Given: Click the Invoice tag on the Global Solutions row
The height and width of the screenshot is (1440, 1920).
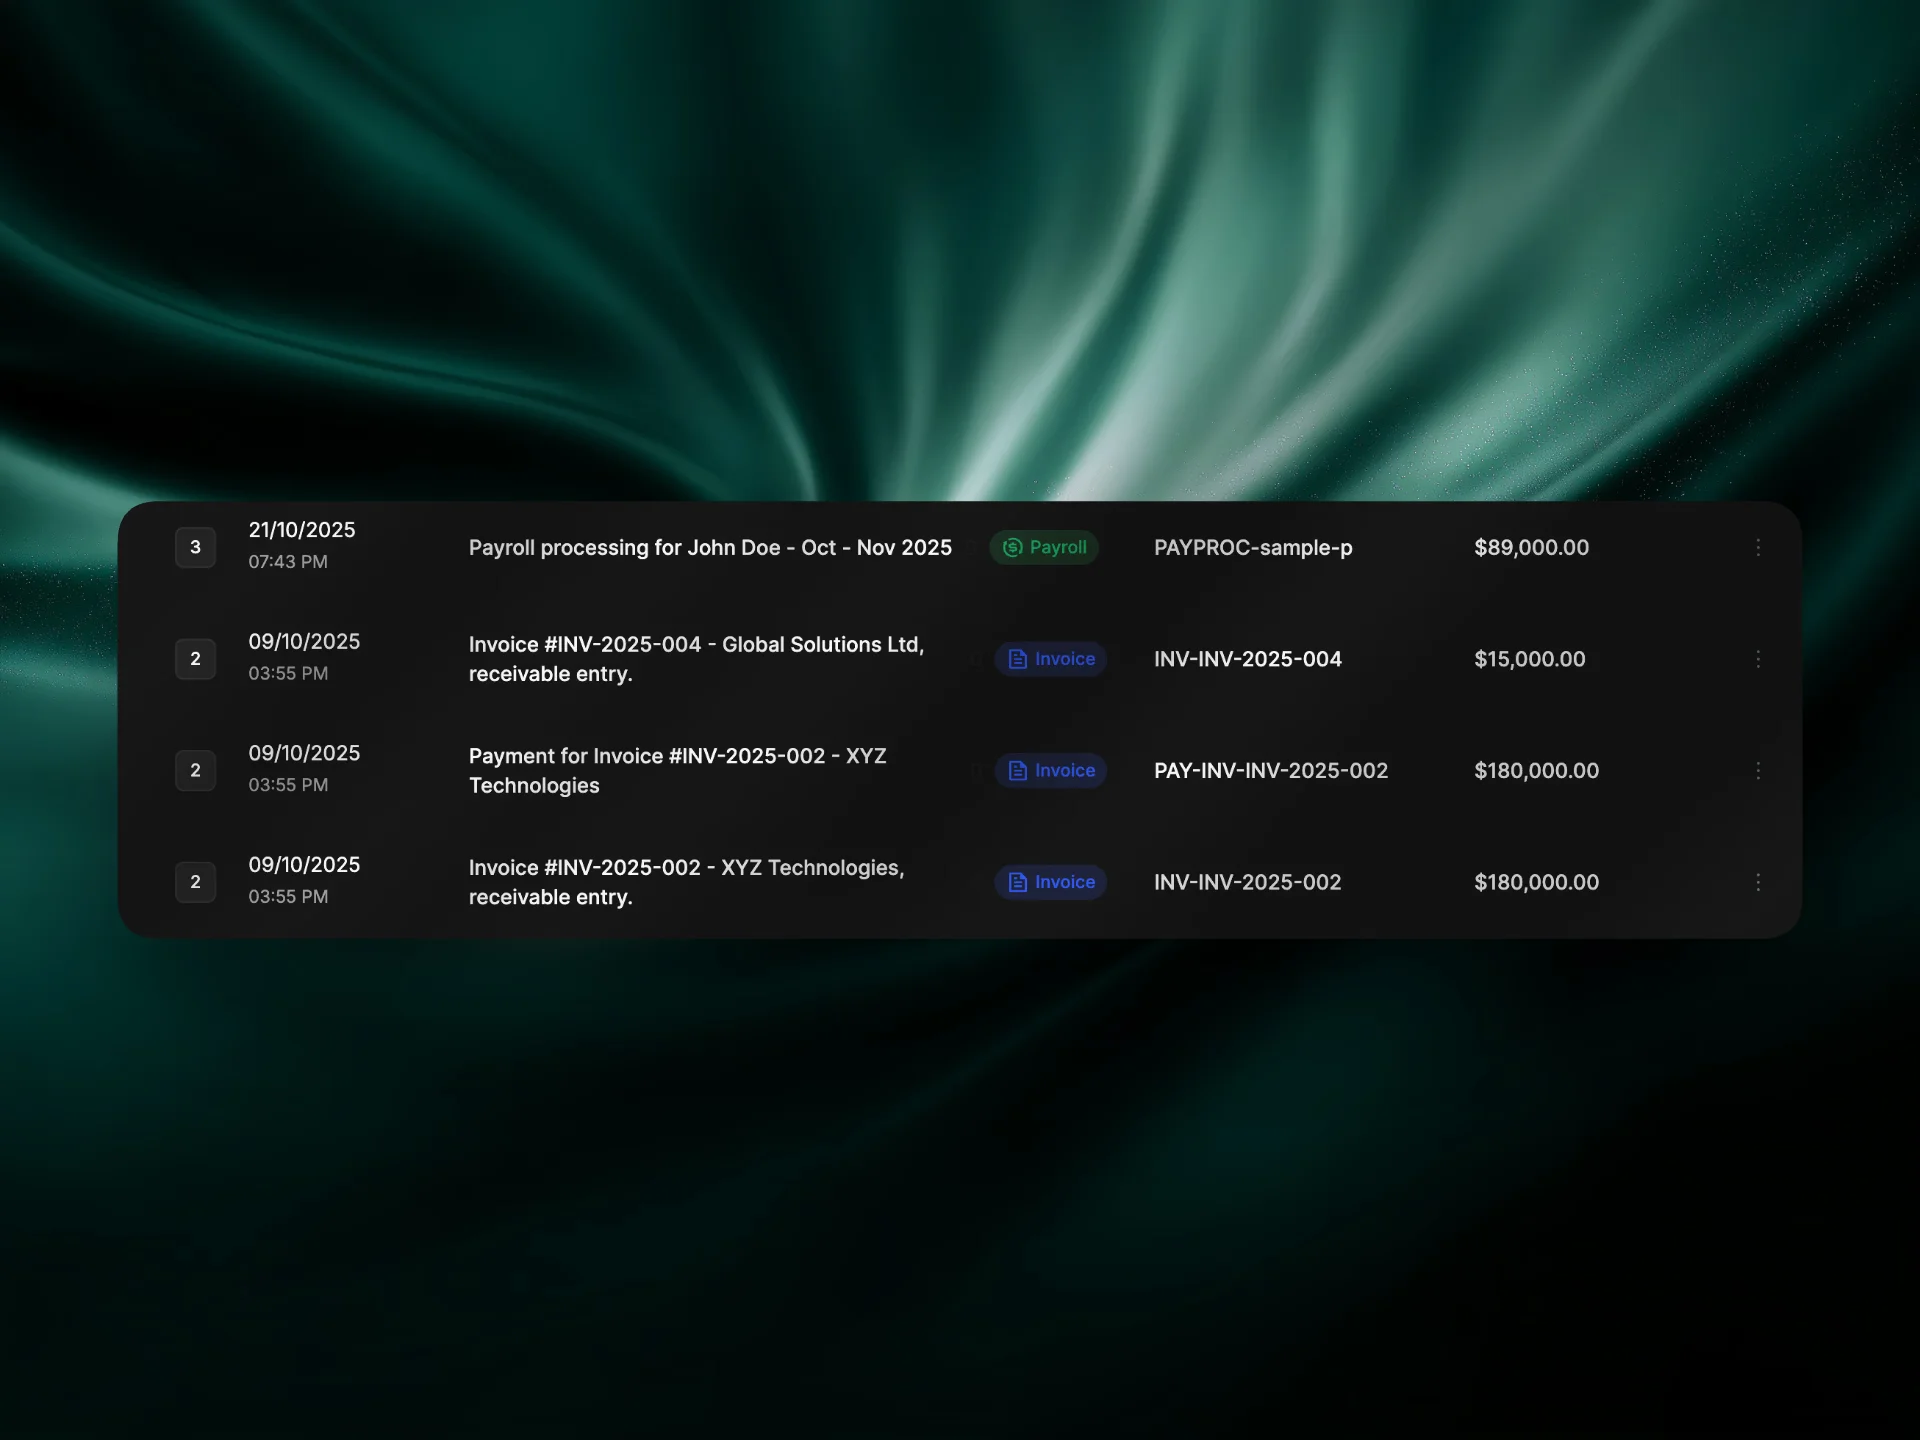Looking at the screenshot, I should pyautogui.click(x=1050, y=659).
